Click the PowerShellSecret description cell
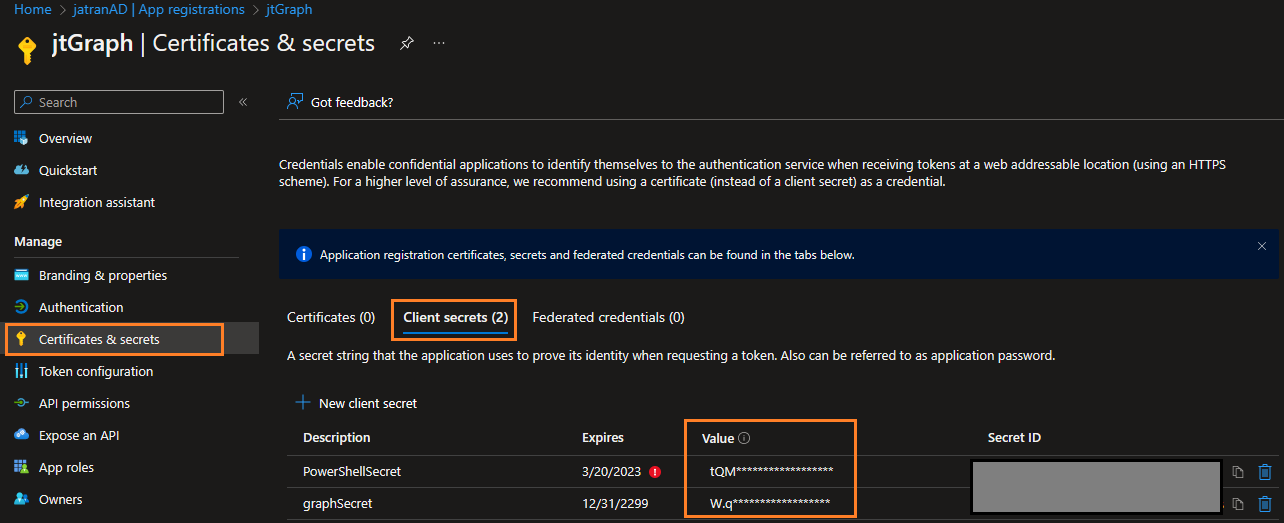Image resolution: width=1284 pixels, height=523 pixels. point(352,471)
